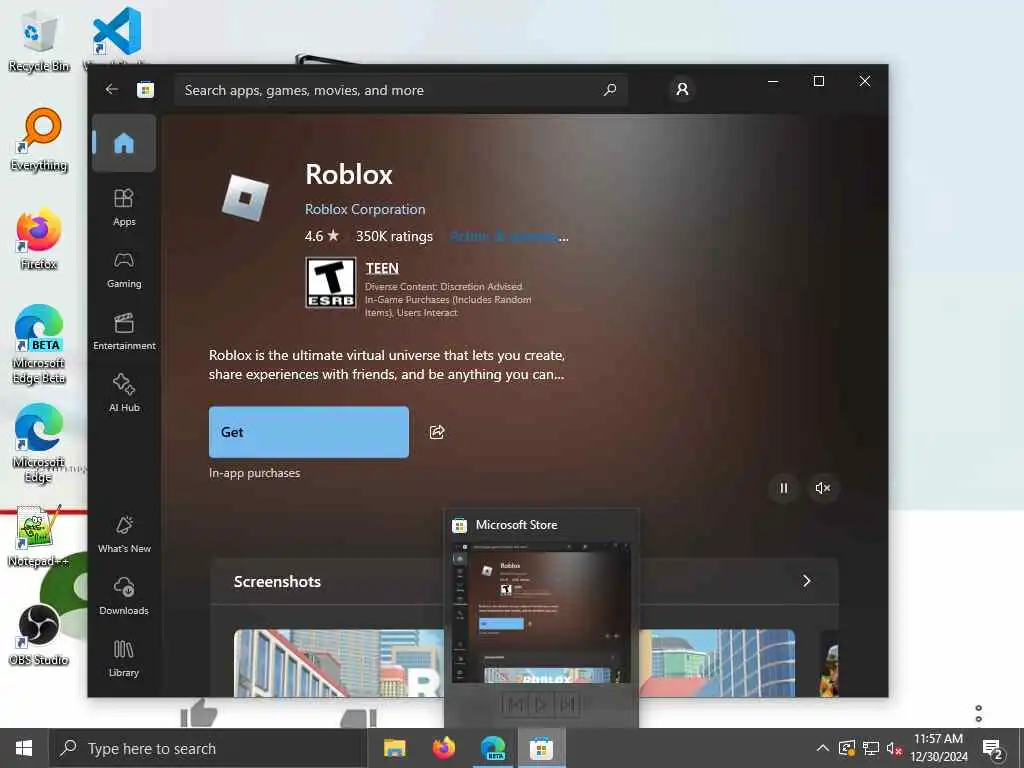Click the In-app purchases label
1024x768 pixels.
pos(255,473)
